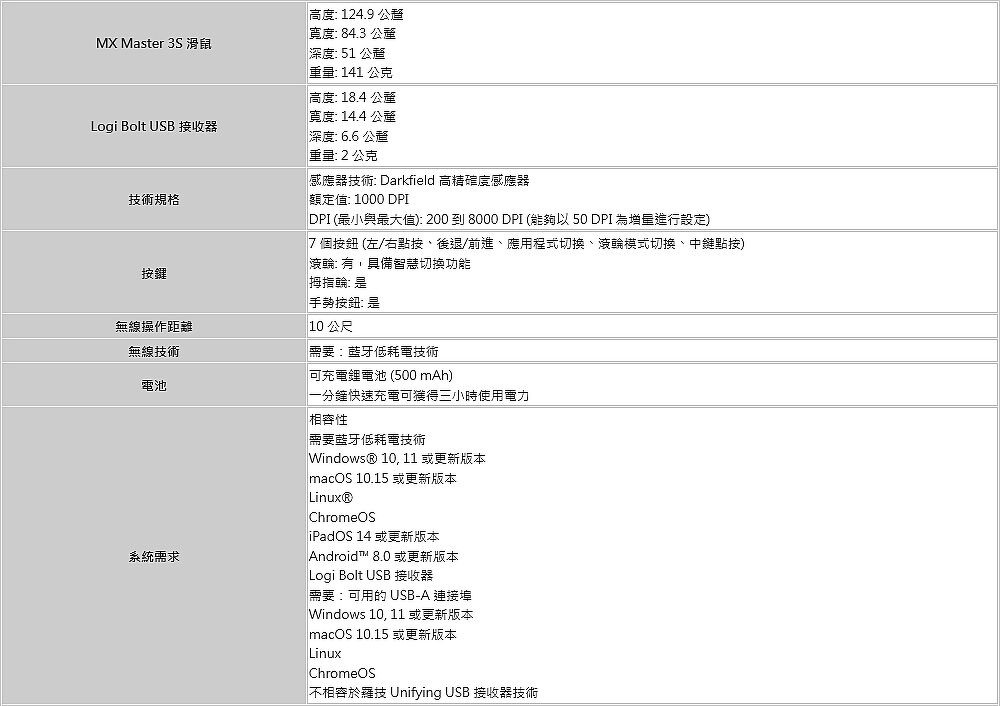Click the iPadOS 14 或更新版本 line
Image resolution: width=1000 pixels, height=706 pixels.
[374, 537]
